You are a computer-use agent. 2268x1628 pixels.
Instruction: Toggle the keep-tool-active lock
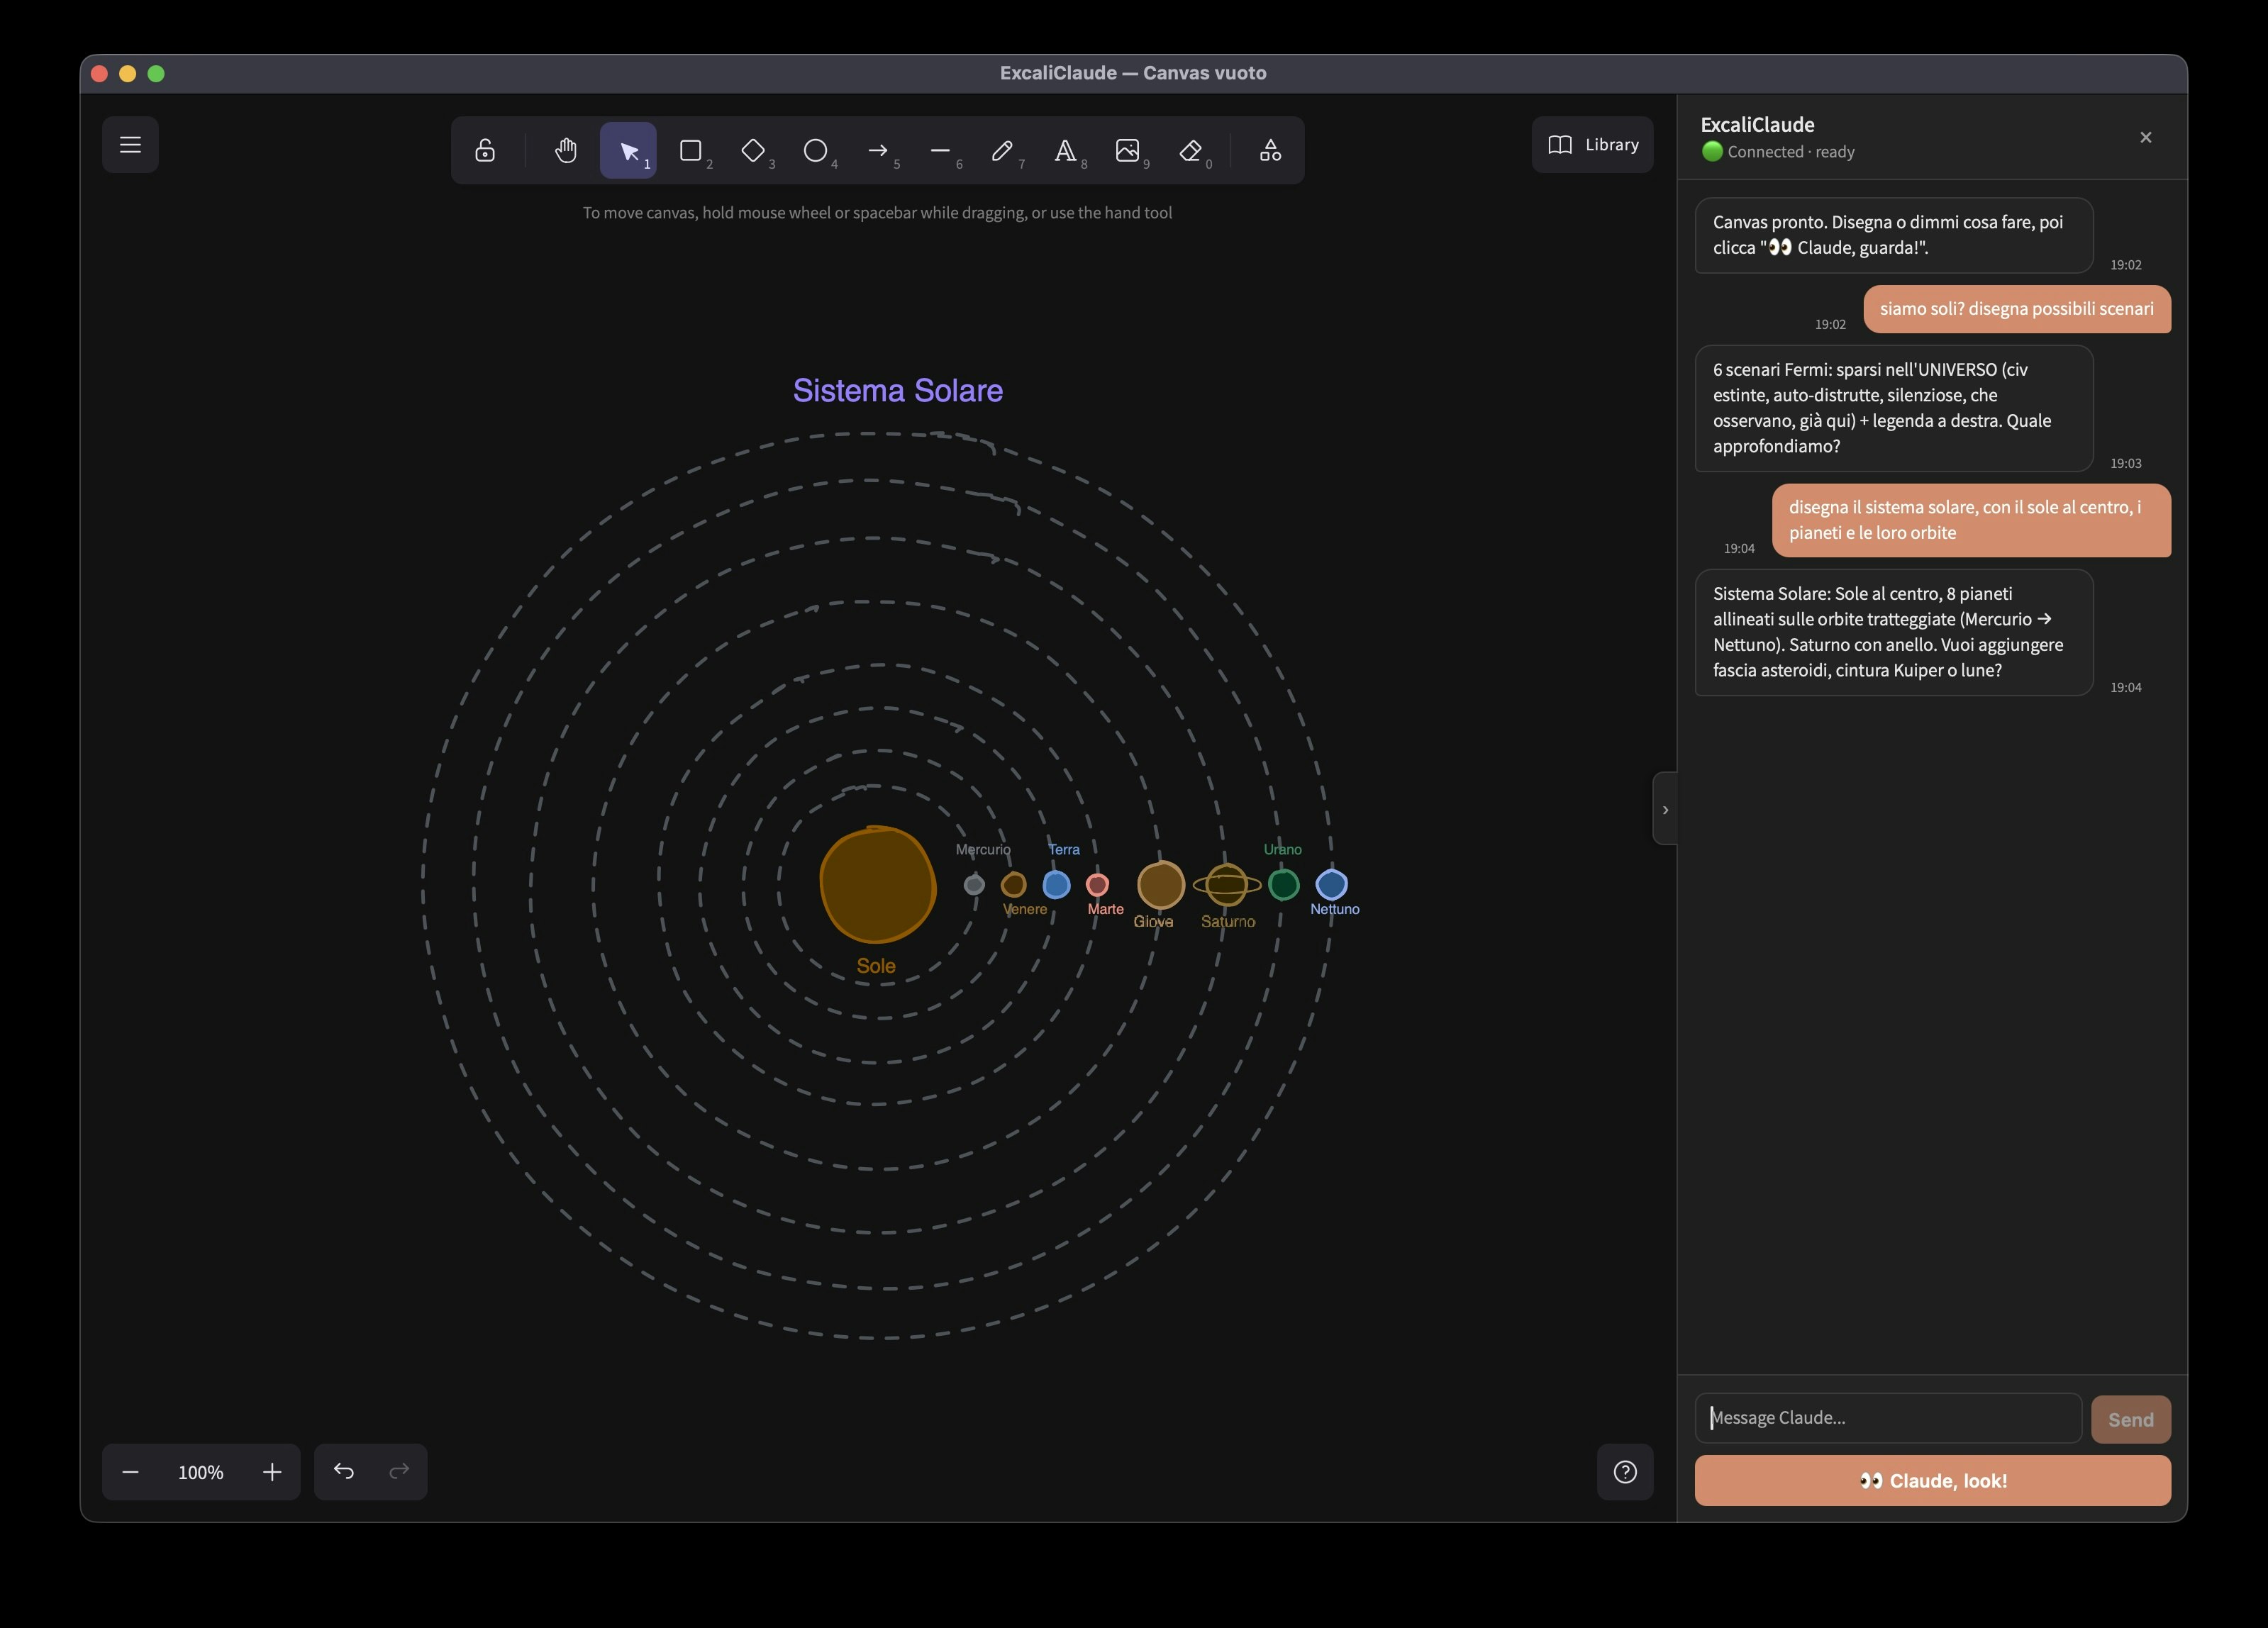[485, 150]
